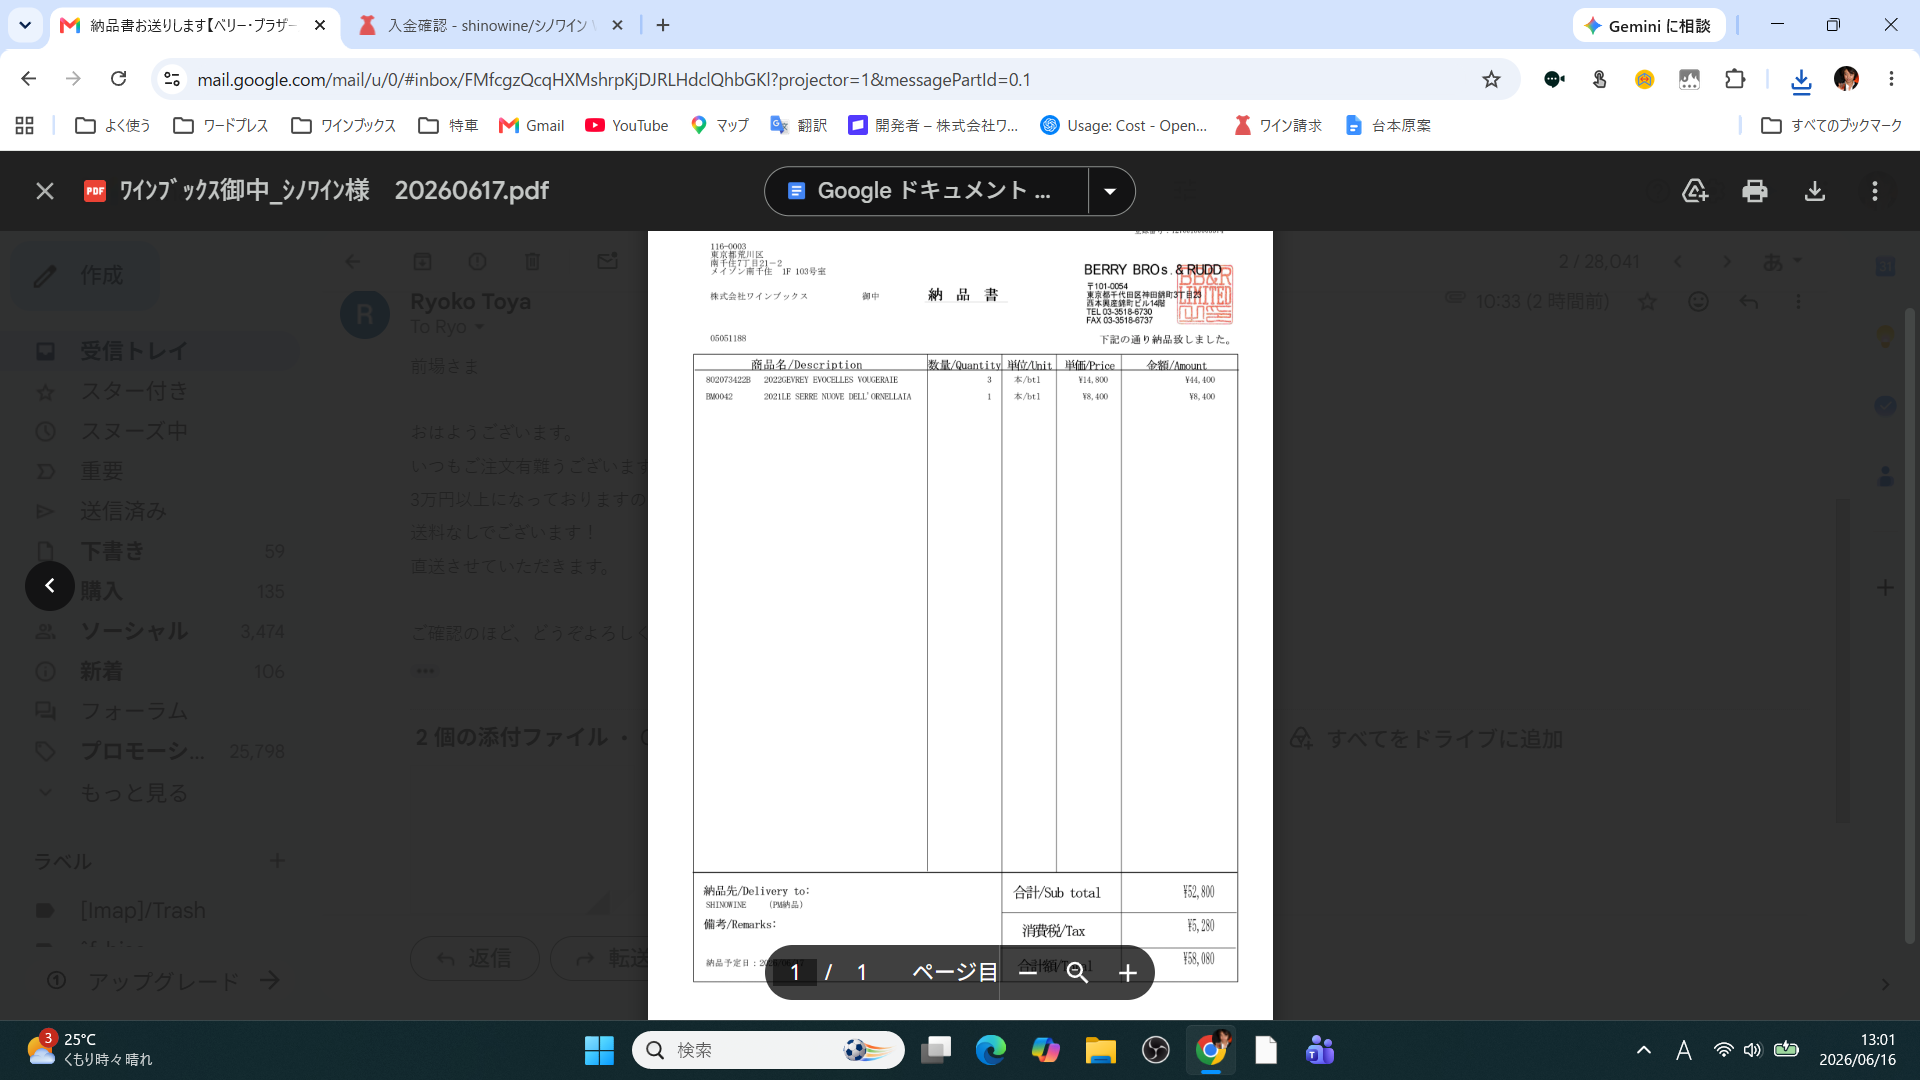This screenshot has width=1920, height=1080.
Task: Open with Google ドキュメント button
Action: [x=926, y=191]
